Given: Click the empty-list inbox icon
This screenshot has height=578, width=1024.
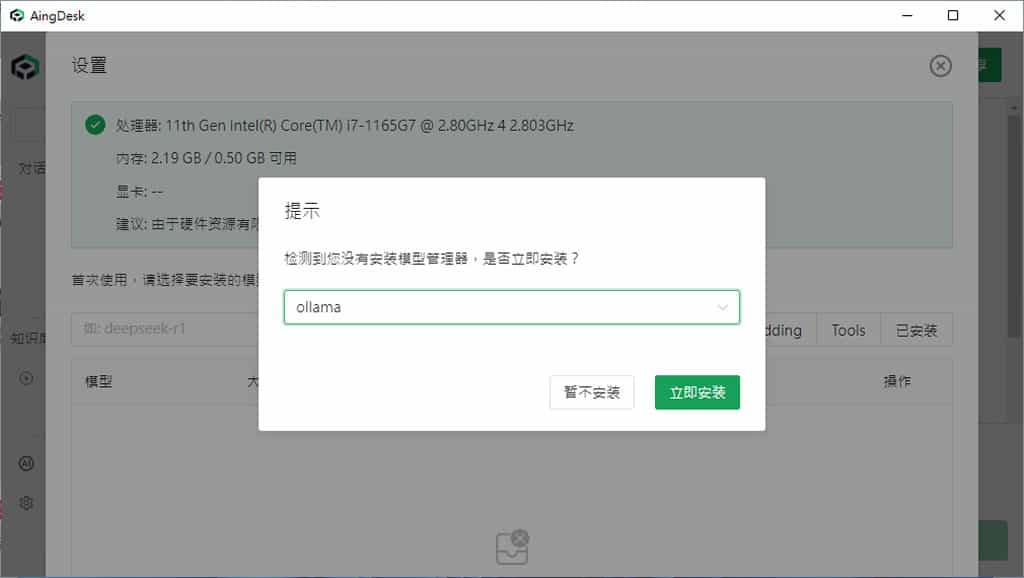Looking at the screenshot, I should (x=513, y=547).
